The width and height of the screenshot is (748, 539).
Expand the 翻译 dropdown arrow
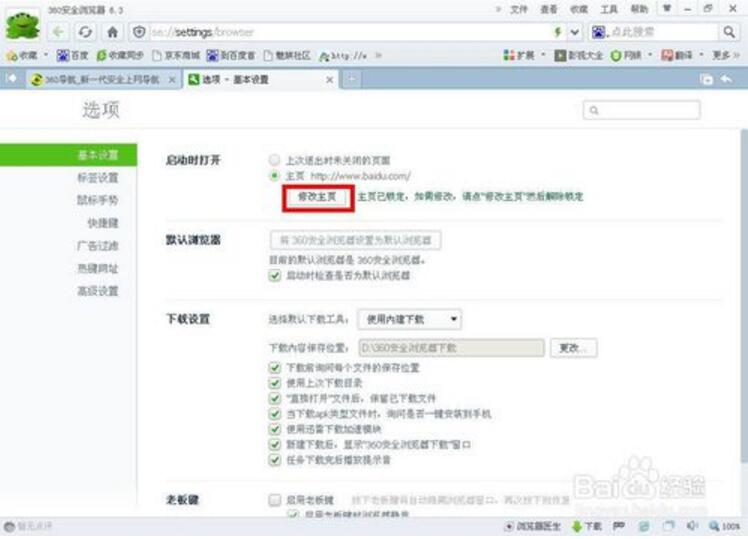pyautogui.click(x=701, y=55)
